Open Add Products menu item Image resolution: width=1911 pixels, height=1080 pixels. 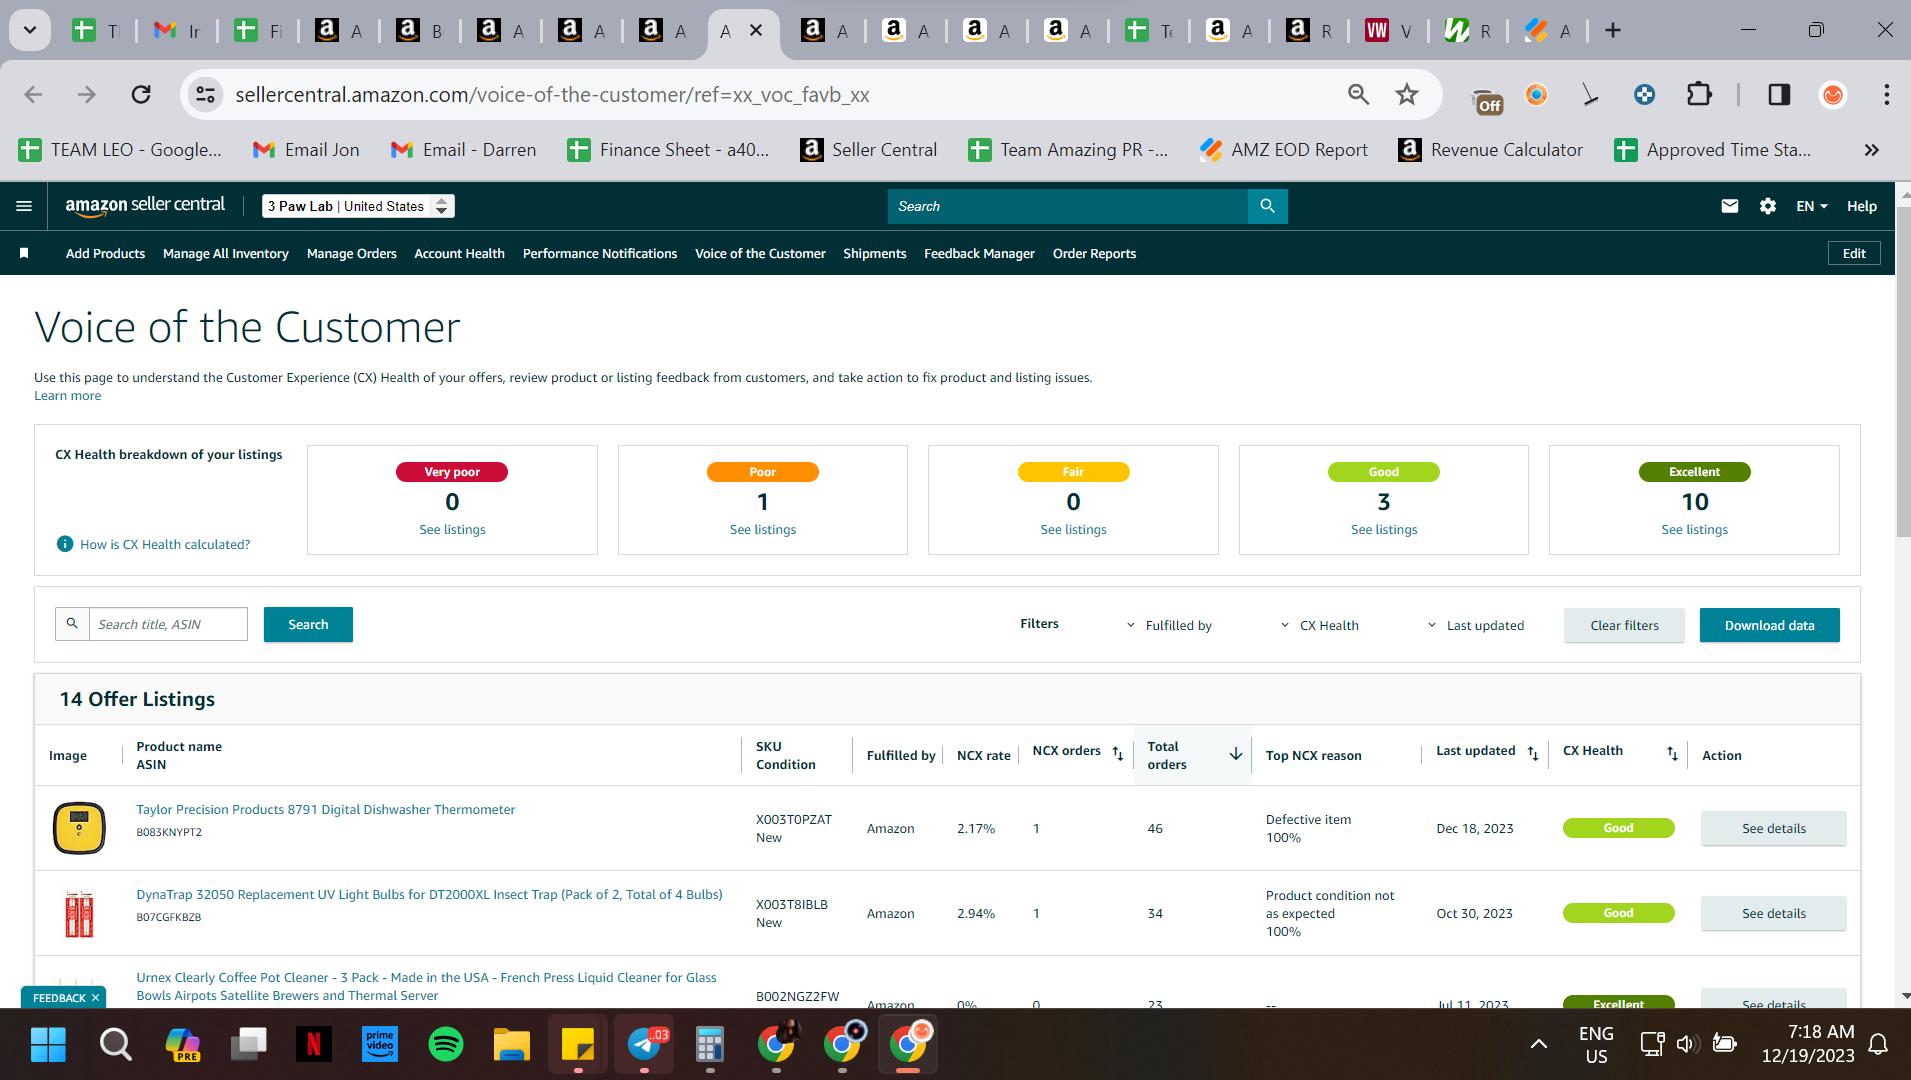[105, 253]
